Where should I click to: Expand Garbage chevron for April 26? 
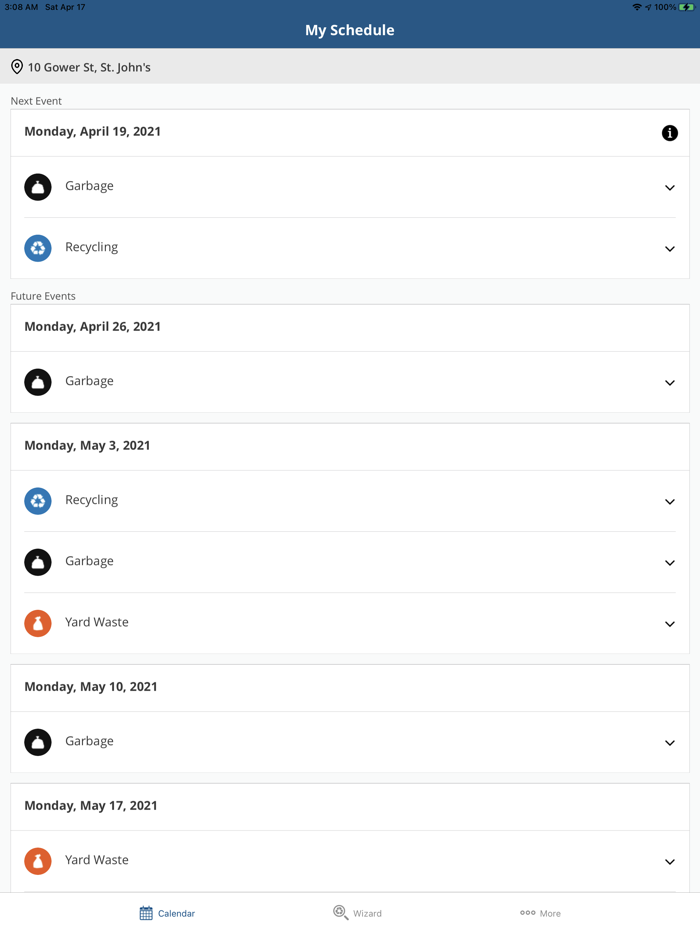click(x=670, y=383)
